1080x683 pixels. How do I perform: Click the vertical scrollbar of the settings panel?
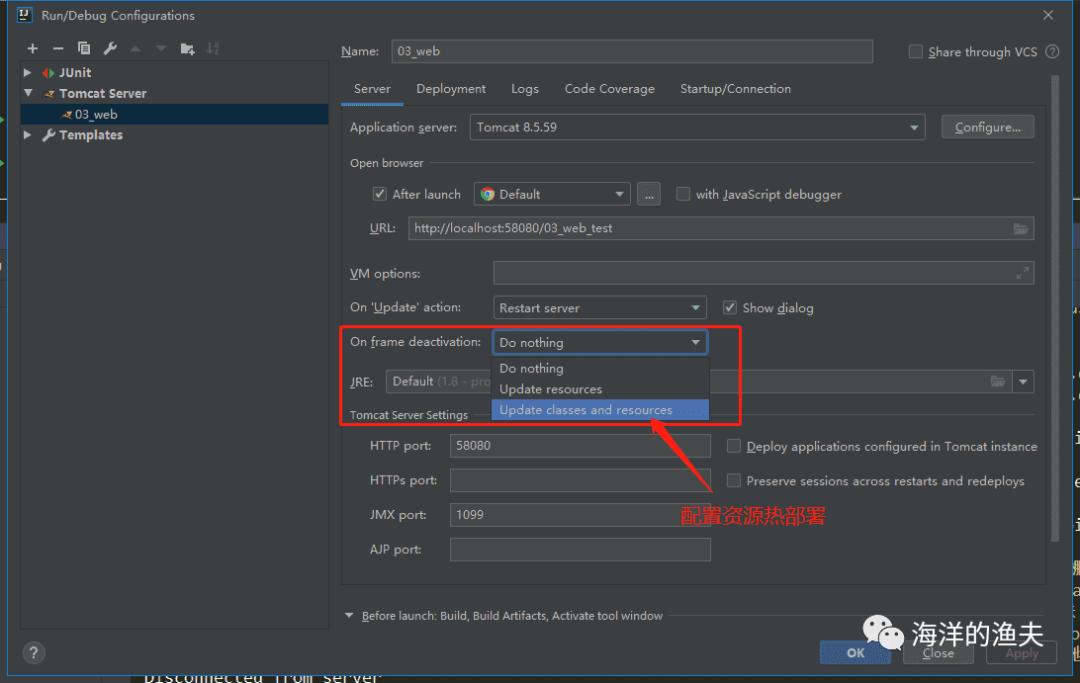tap(1055, 310)
